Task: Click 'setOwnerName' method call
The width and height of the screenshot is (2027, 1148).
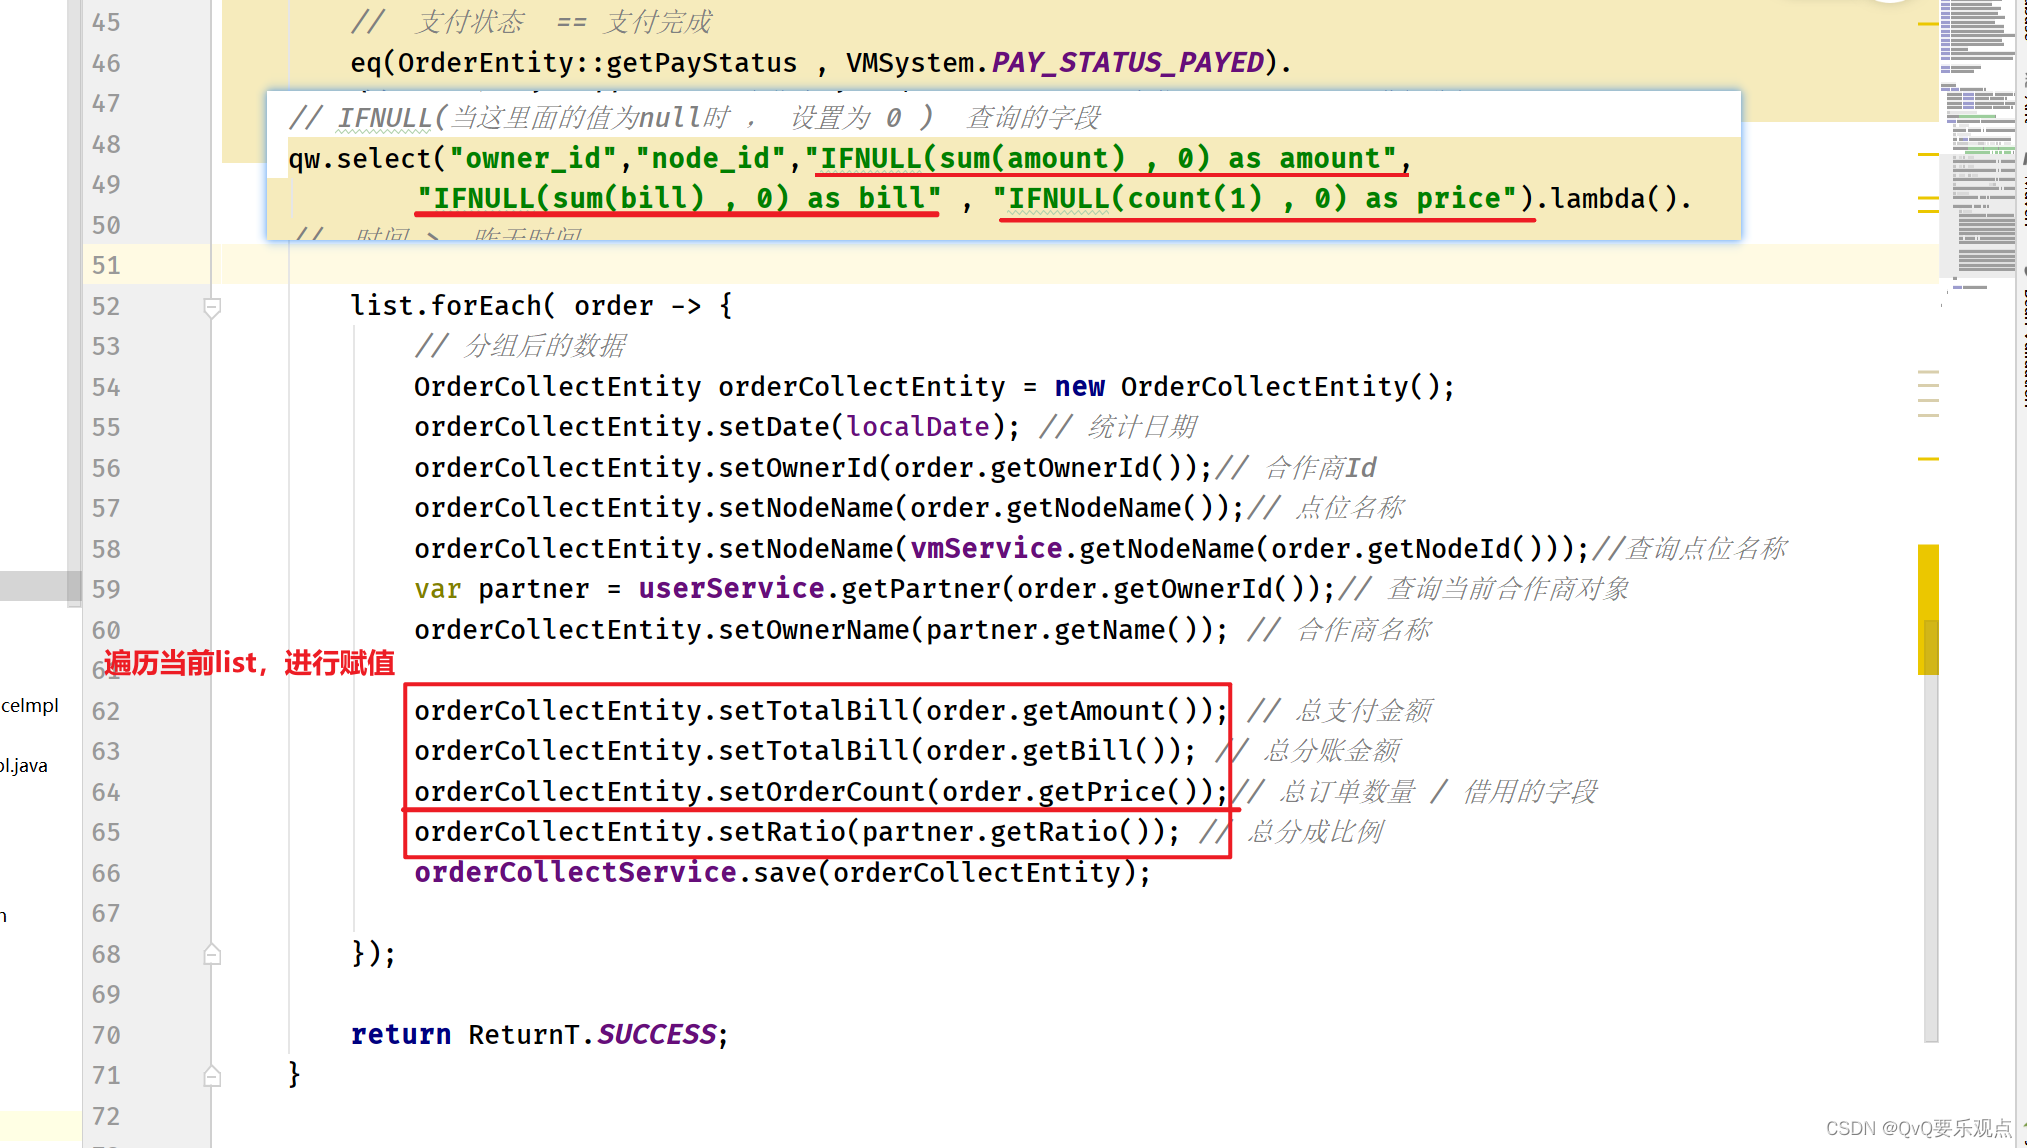Action: click(x=814, y=629)
